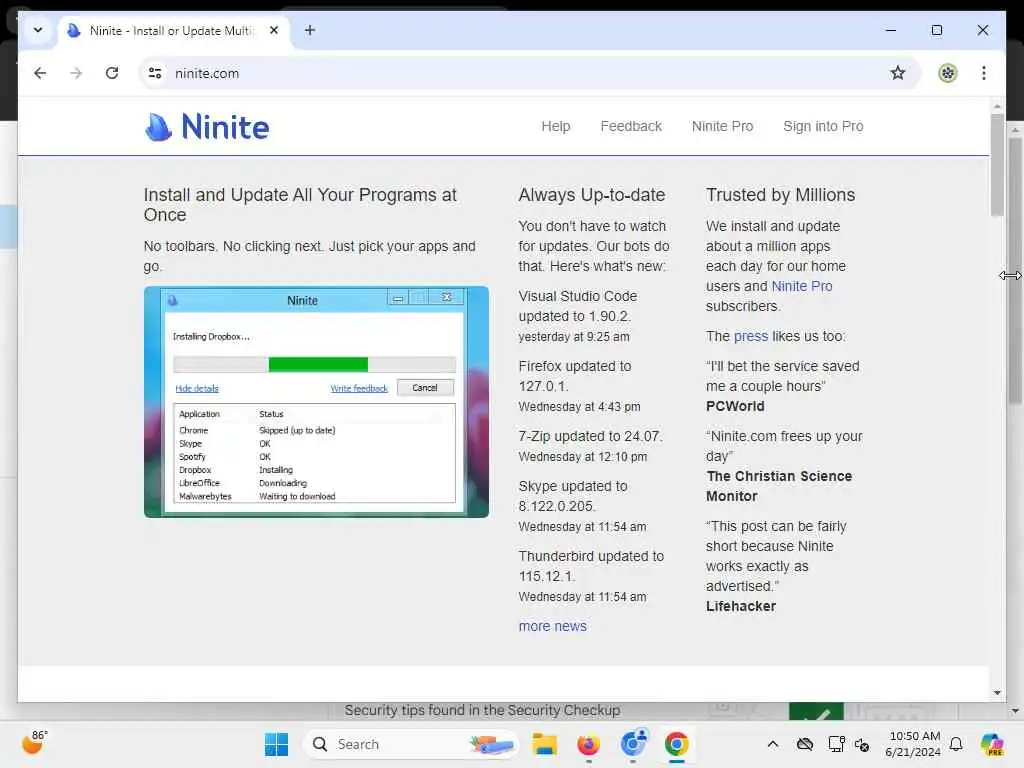Click the 'PCWorld' attribution text
Screen dimensions: 1024x768
point(735,406)
